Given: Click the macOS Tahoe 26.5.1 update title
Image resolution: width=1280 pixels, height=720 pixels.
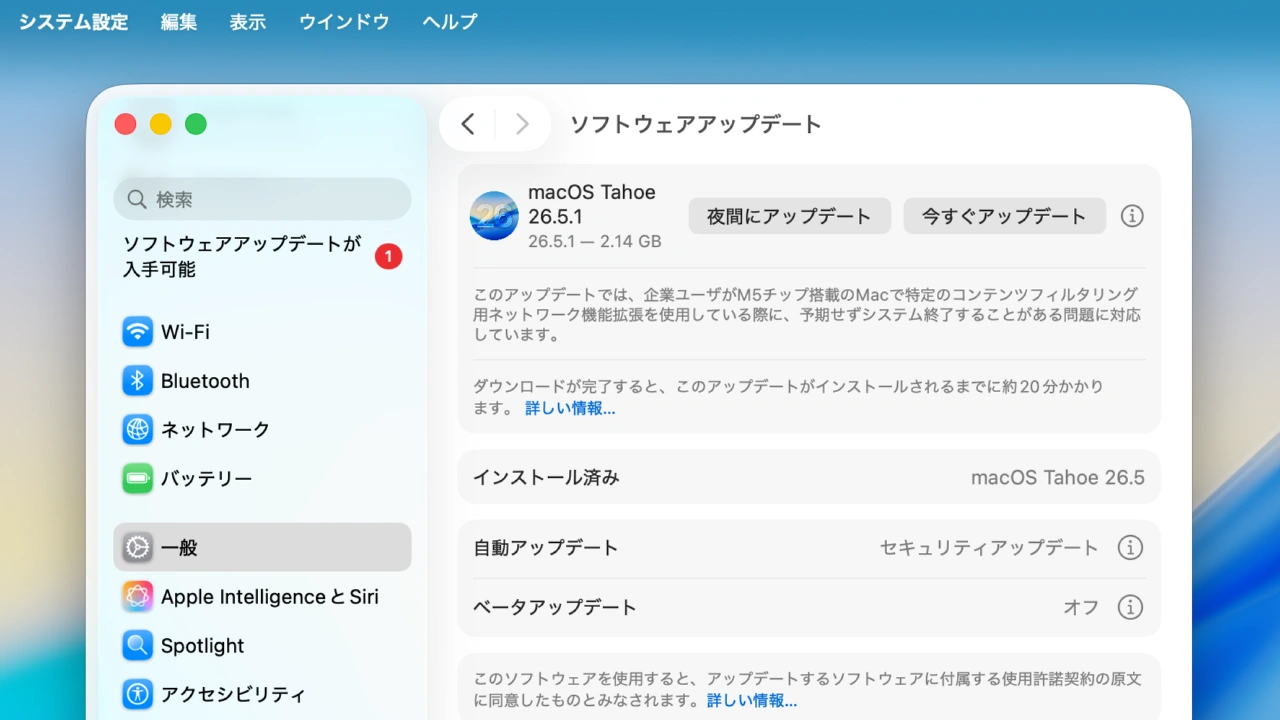Looking at the screenshot, I should tap(592, 205).
